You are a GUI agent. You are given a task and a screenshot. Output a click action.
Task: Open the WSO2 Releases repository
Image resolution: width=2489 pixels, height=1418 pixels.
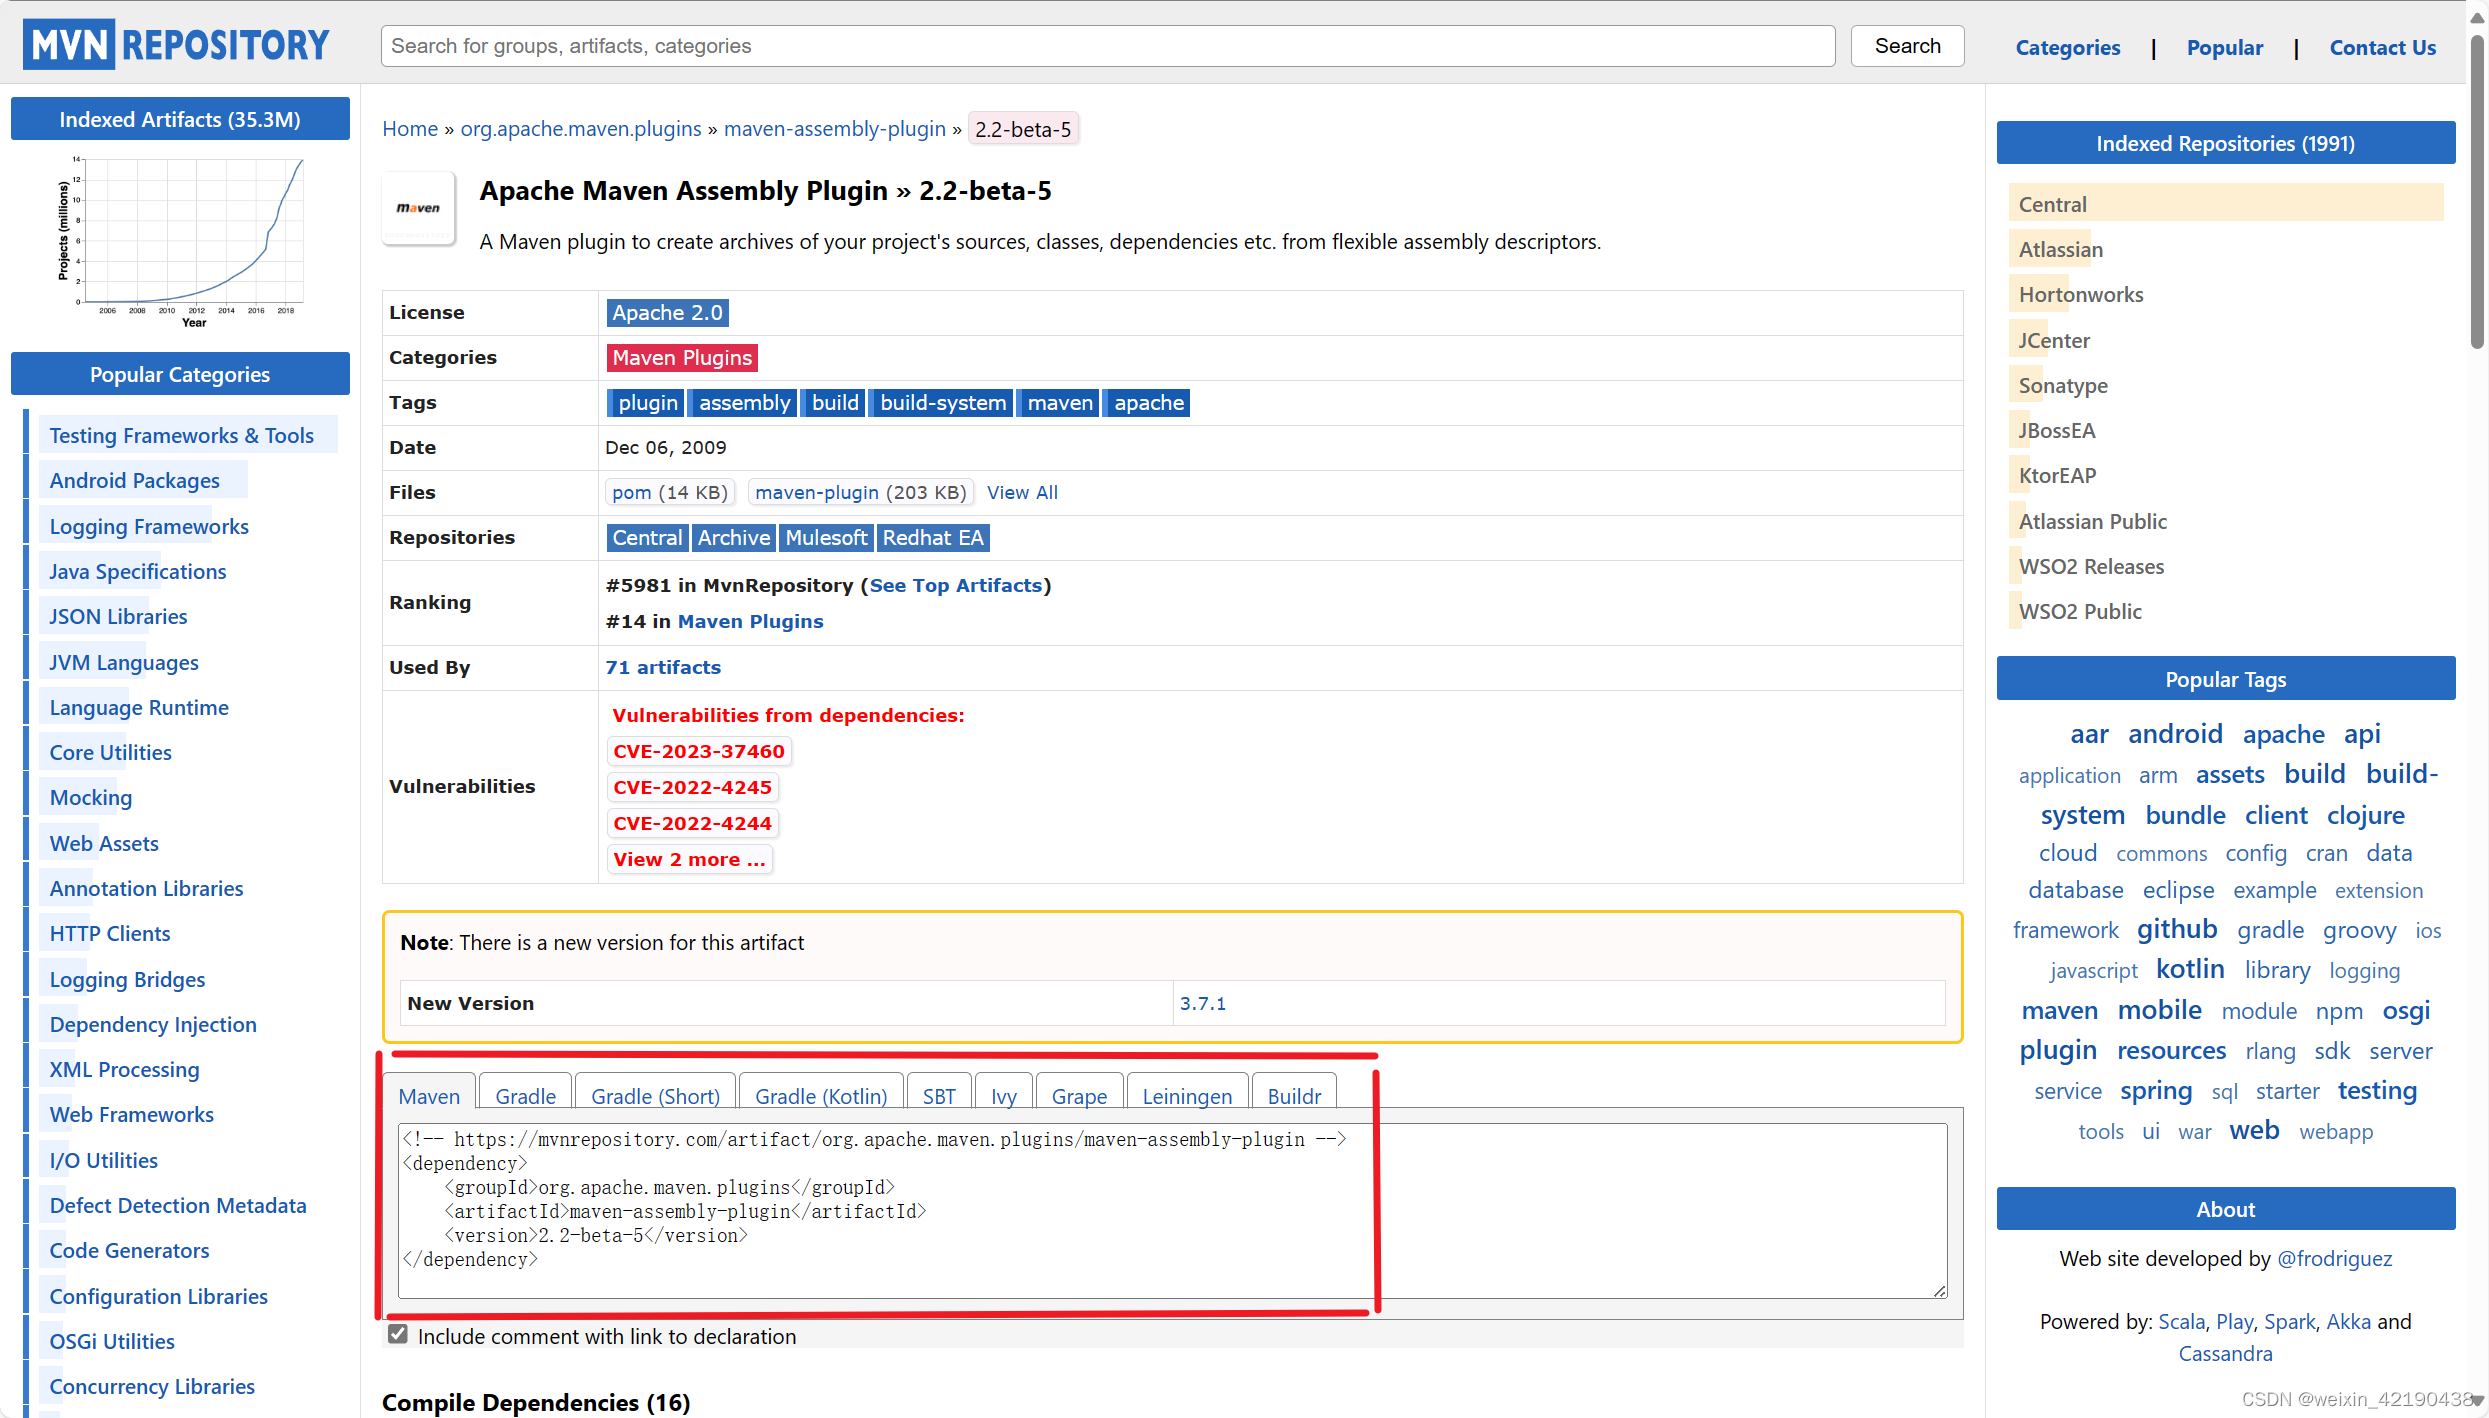(2091, 567)
